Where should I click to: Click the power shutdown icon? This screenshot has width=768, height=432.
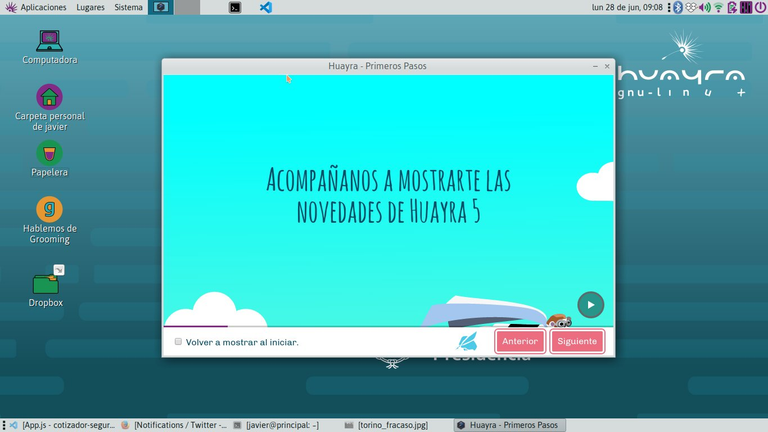tap(760, 7)
